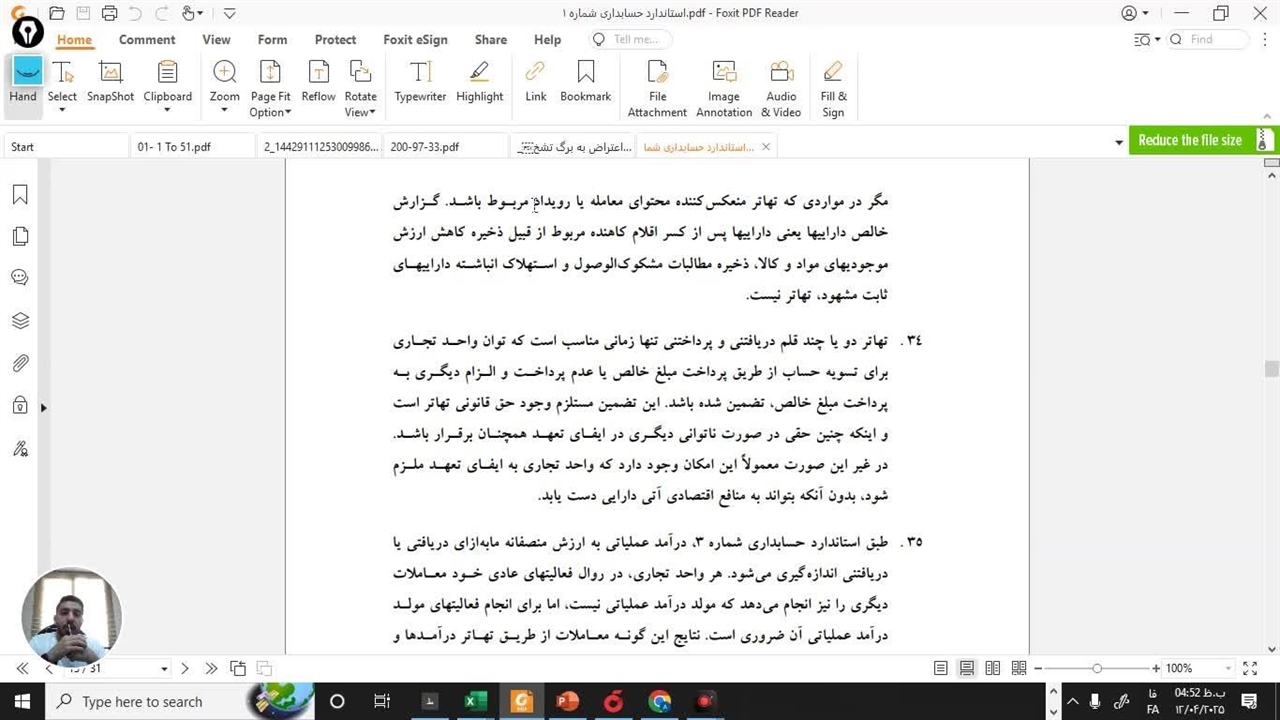Switch to continuous page view

[x=967, y=668]
